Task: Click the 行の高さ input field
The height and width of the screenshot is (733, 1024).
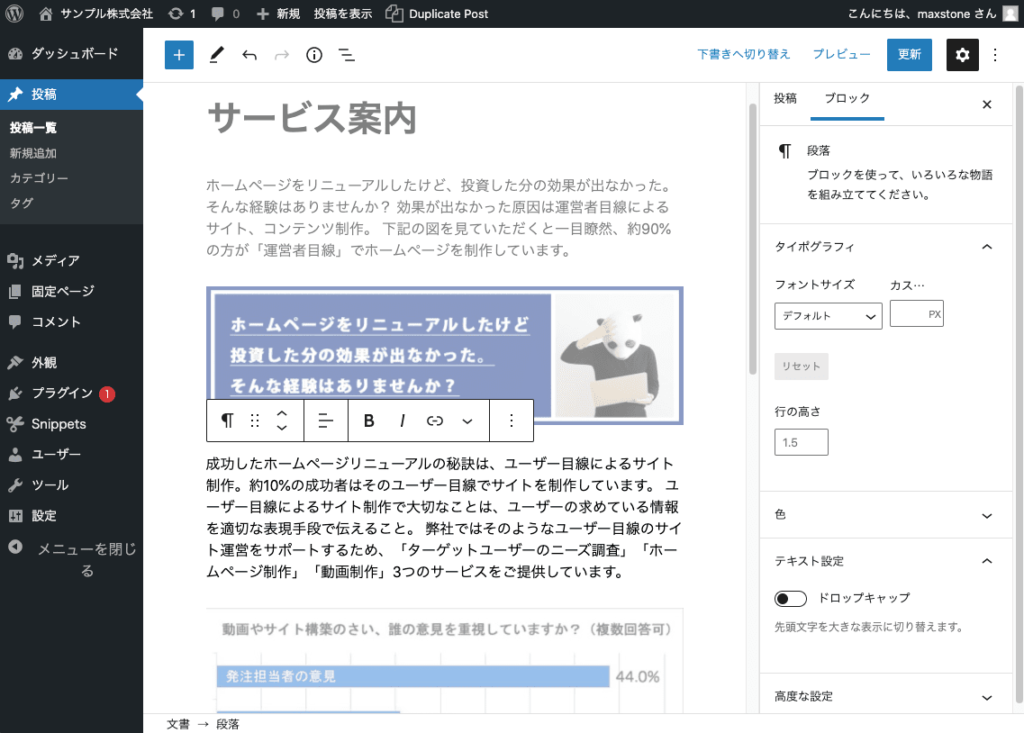Action: [801, 441]
